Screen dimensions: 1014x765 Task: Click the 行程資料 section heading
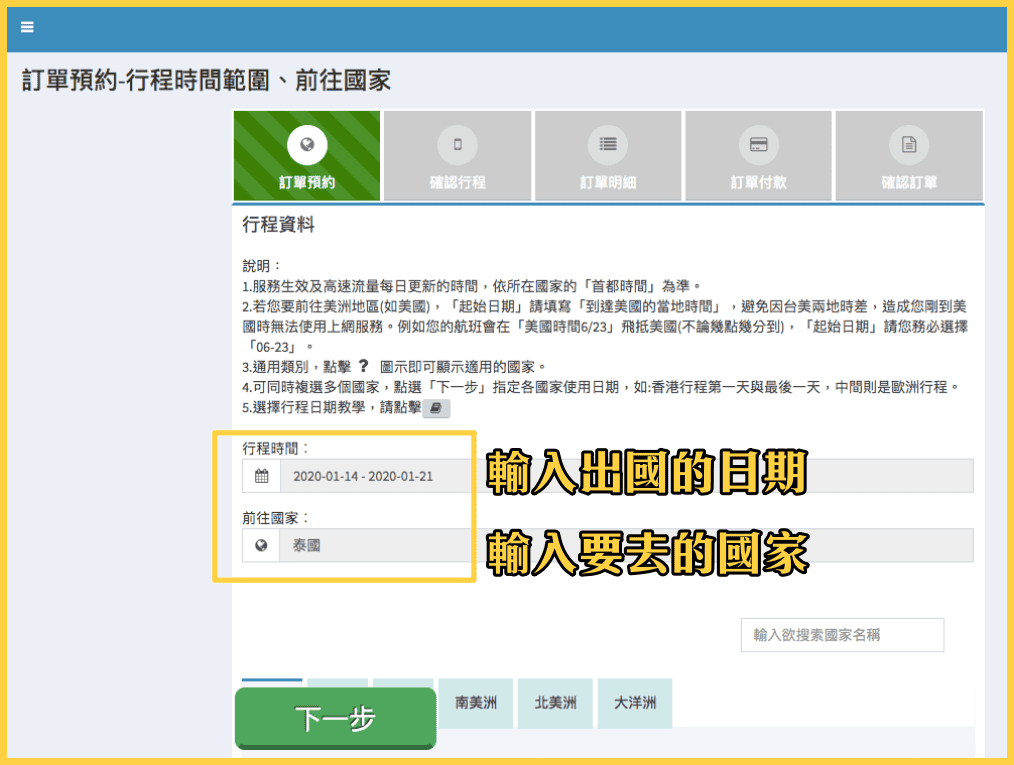(279, 225)
